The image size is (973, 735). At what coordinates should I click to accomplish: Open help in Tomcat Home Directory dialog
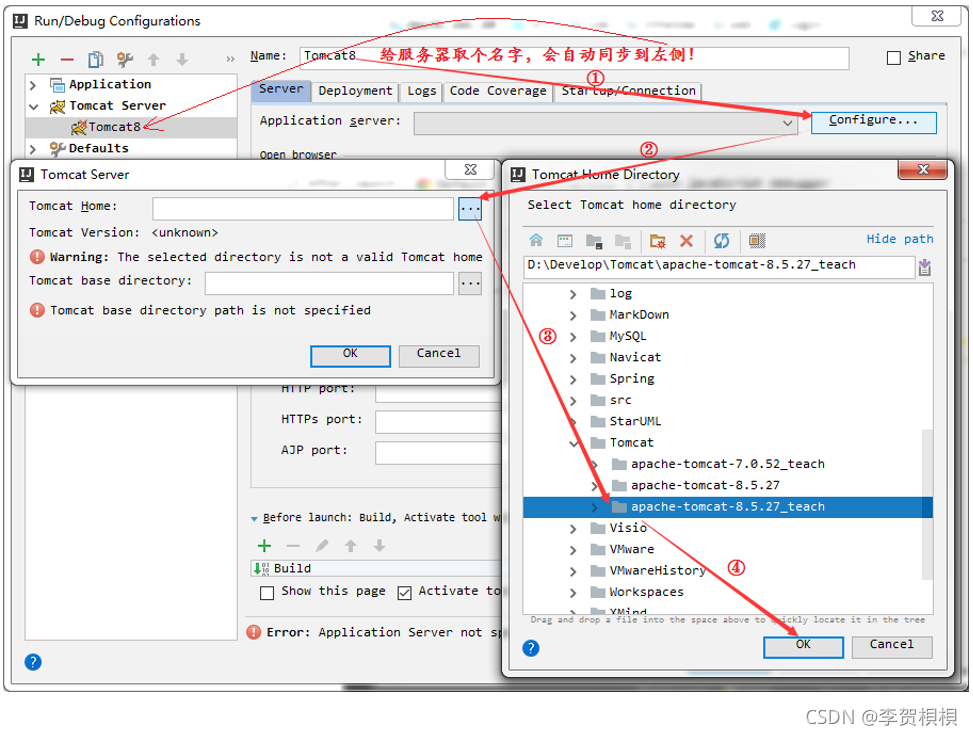(531, 648)
